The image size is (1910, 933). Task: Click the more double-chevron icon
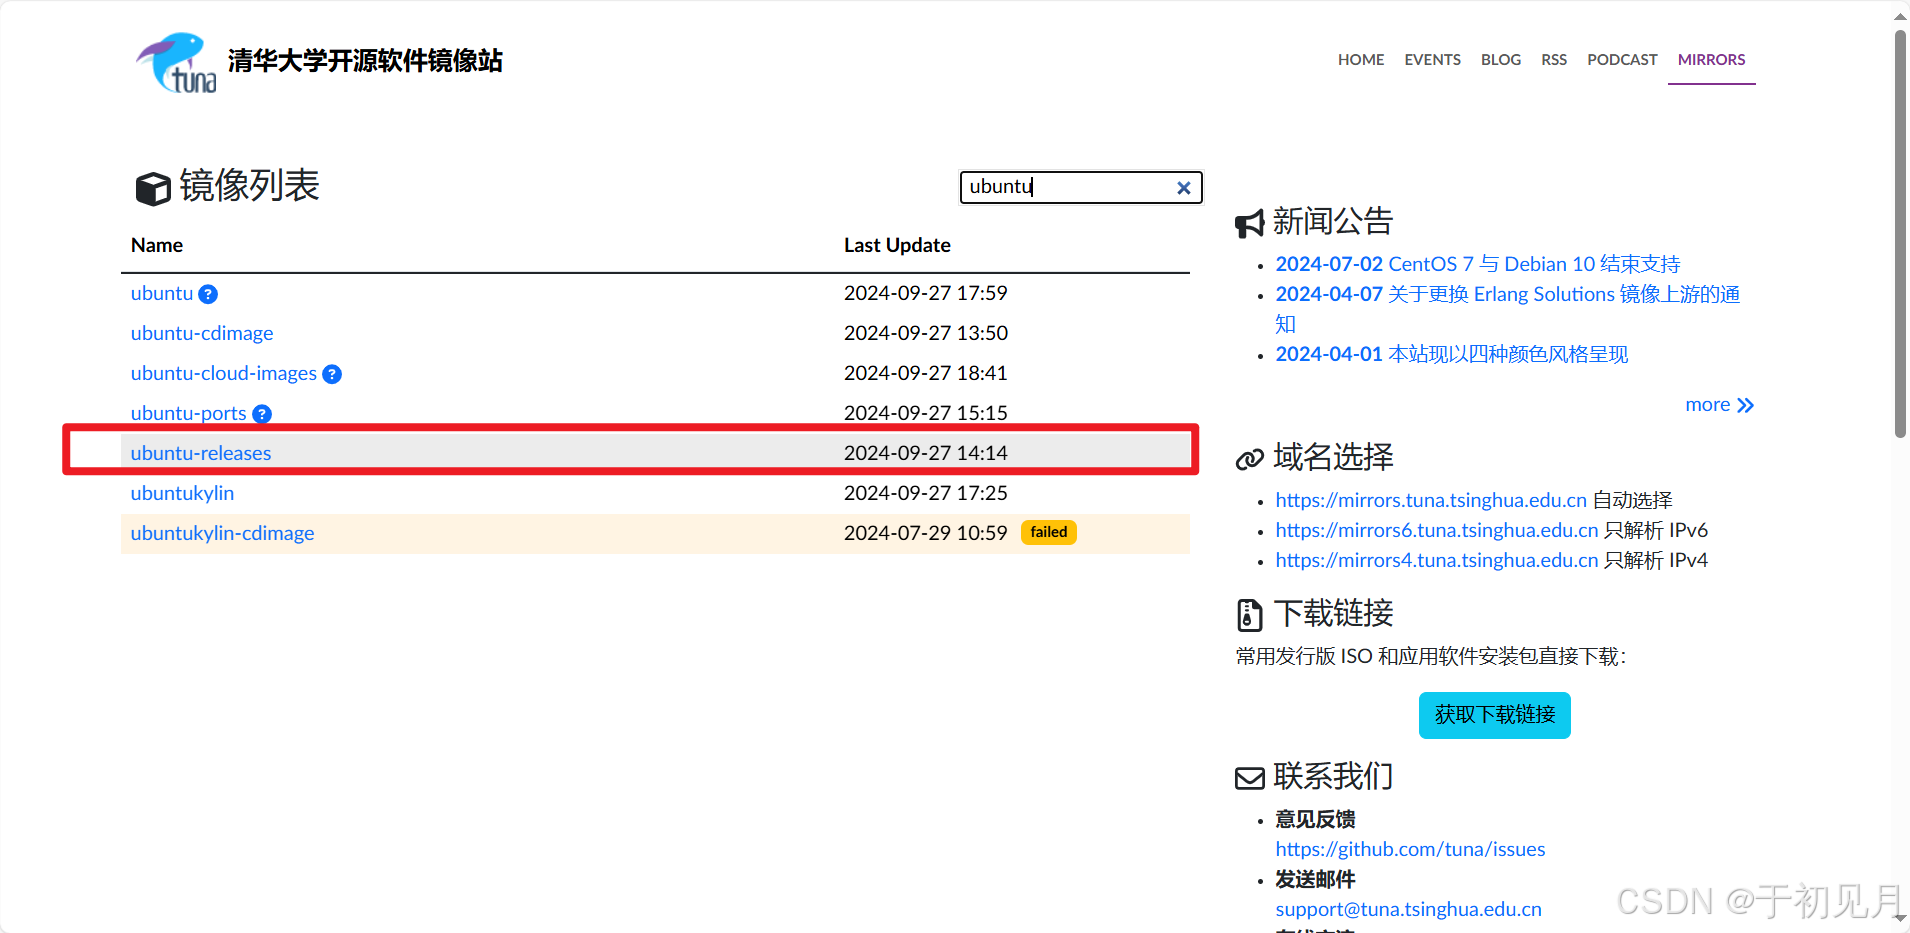pos(1745,405)
